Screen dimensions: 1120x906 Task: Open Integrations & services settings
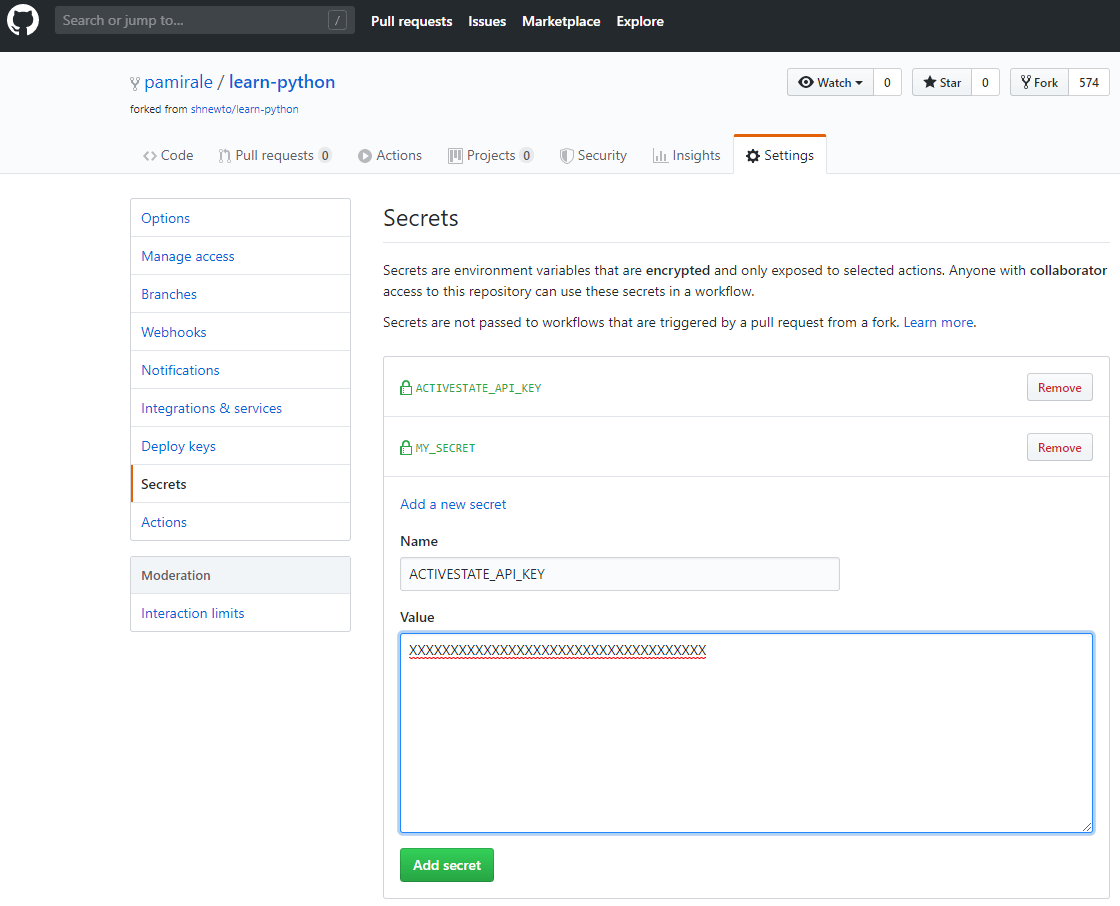241,408
